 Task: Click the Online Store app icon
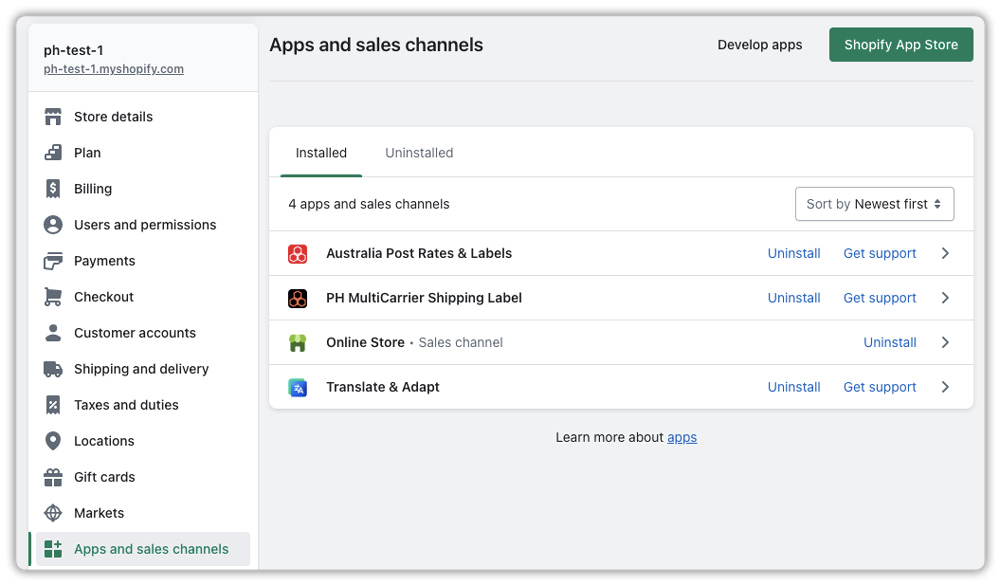pos(297,343)
